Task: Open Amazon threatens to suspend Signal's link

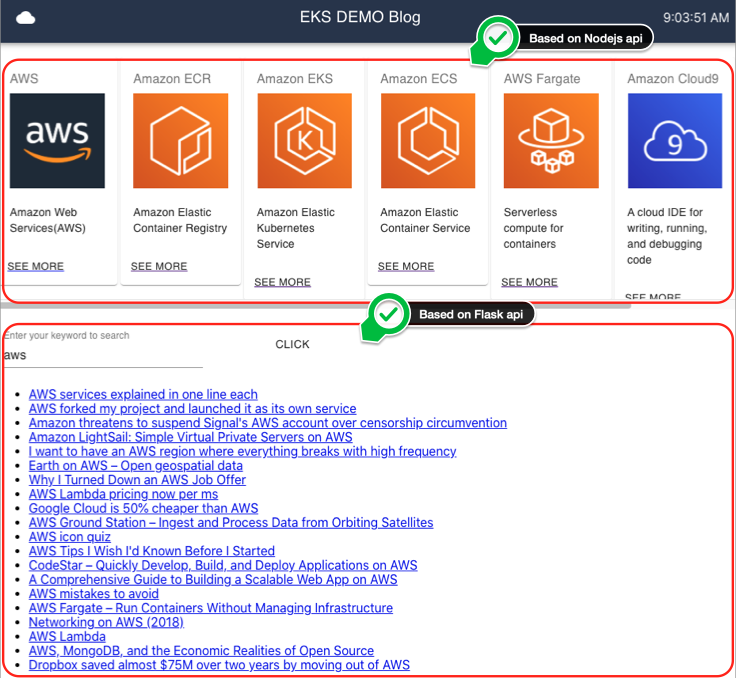Action: [268, 423]
